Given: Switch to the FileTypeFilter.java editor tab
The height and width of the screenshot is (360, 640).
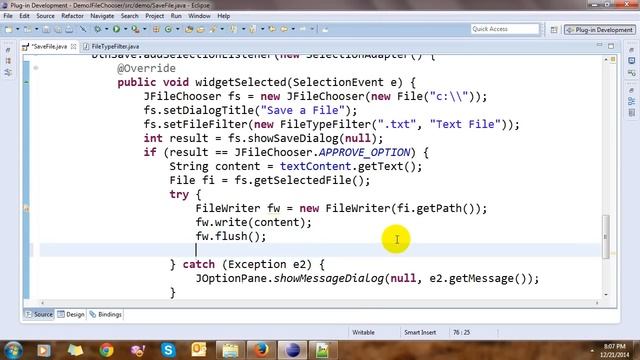Looking at the screenshot, I should [111, 47].
